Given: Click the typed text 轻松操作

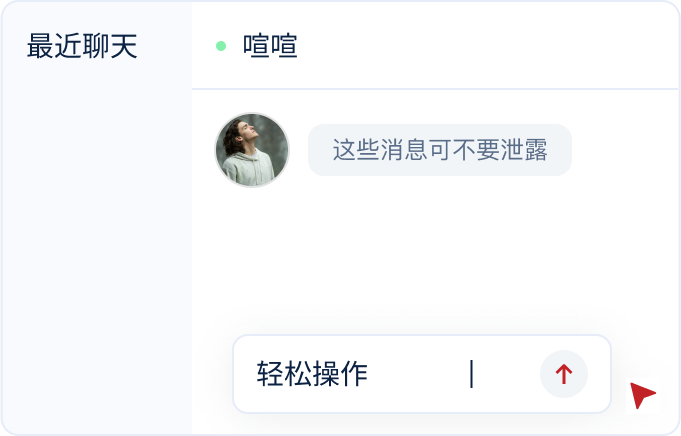Looking at the screenshot, I should coord(312,374).
